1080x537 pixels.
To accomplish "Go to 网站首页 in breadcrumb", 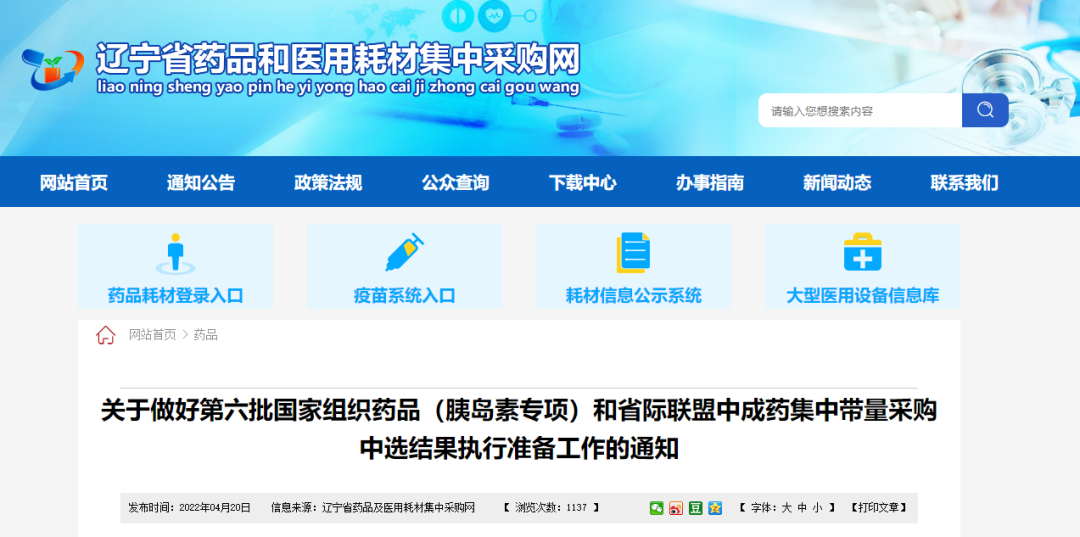I will click(x=152, y=335).
